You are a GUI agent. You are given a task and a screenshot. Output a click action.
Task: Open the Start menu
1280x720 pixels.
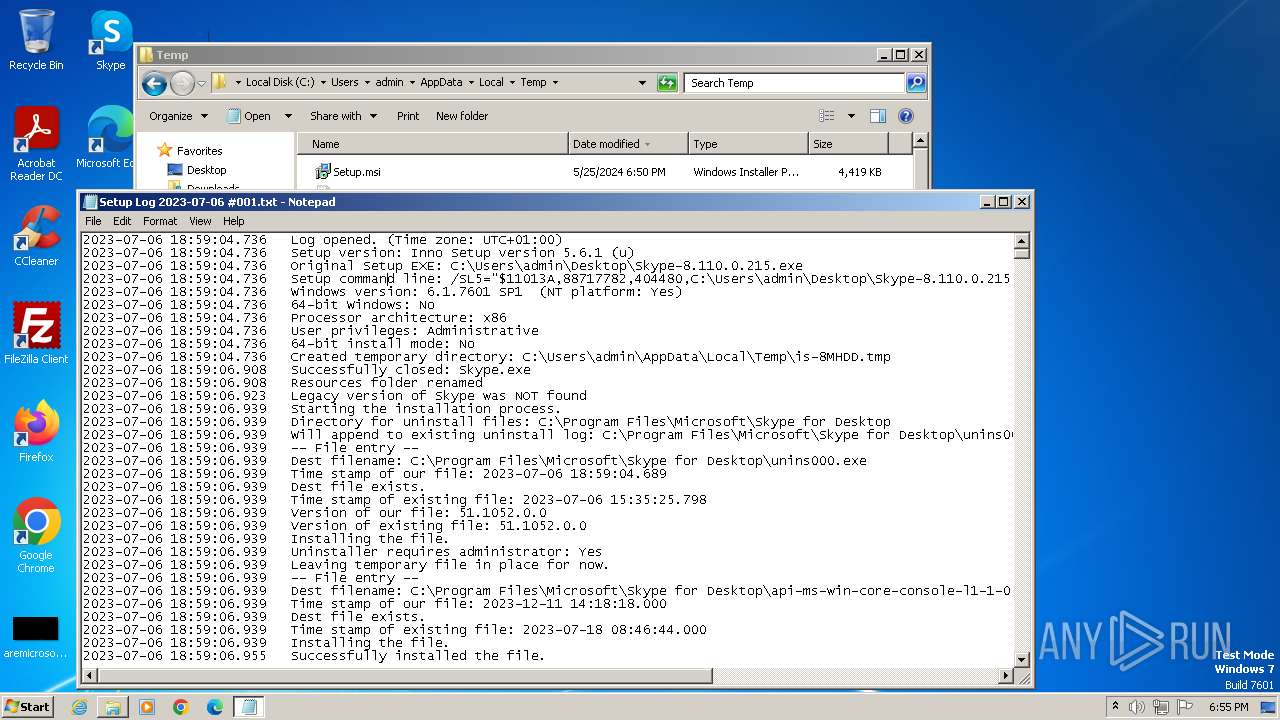point(28,707)
